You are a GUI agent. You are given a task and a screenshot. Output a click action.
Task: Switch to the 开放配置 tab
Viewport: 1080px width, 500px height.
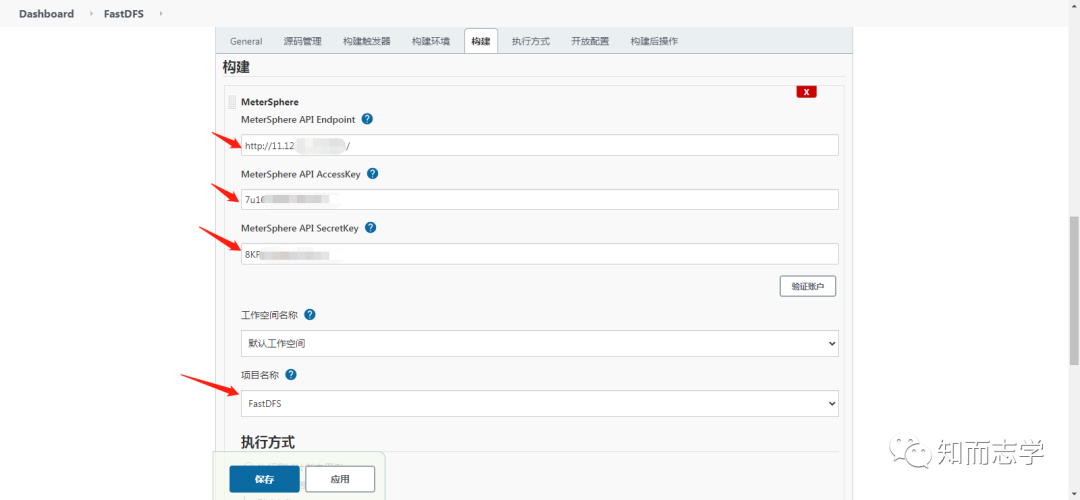tap(590, 41)
